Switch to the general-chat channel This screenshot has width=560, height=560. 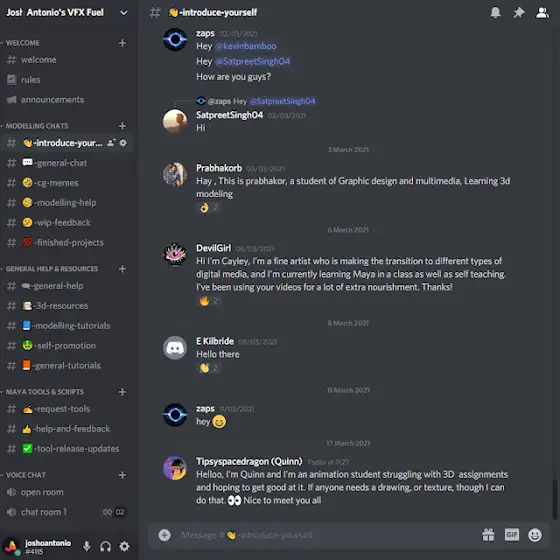67,163
